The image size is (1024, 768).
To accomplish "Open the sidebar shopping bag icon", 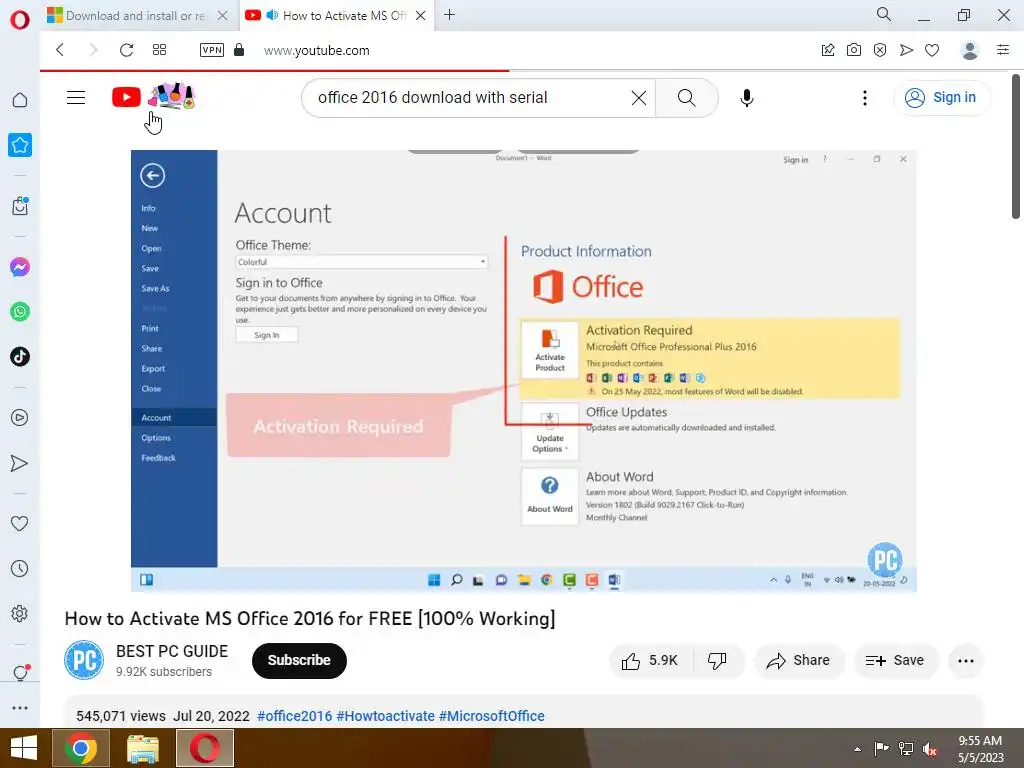I will [20, 206].
